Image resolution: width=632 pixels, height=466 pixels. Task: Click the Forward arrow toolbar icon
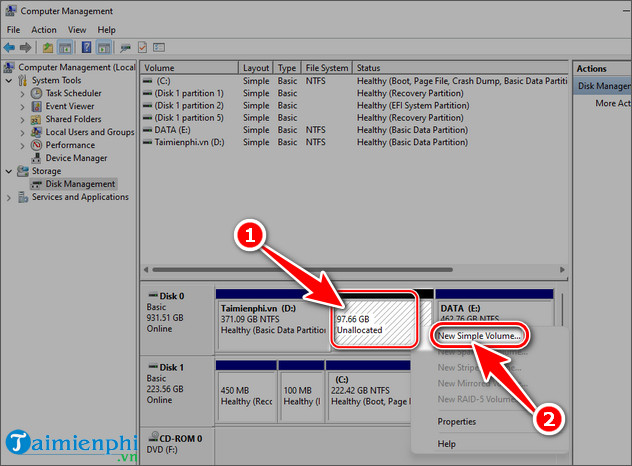point(25,48)
